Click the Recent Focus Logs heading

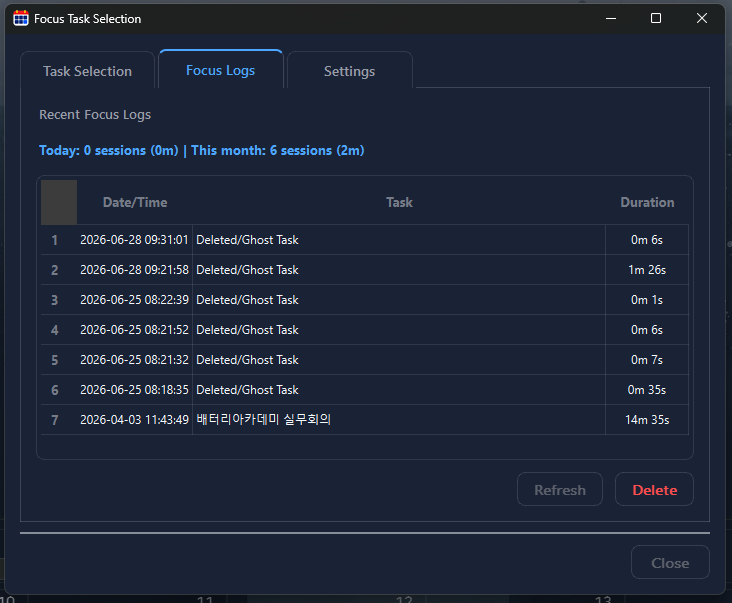click(95, 114)
